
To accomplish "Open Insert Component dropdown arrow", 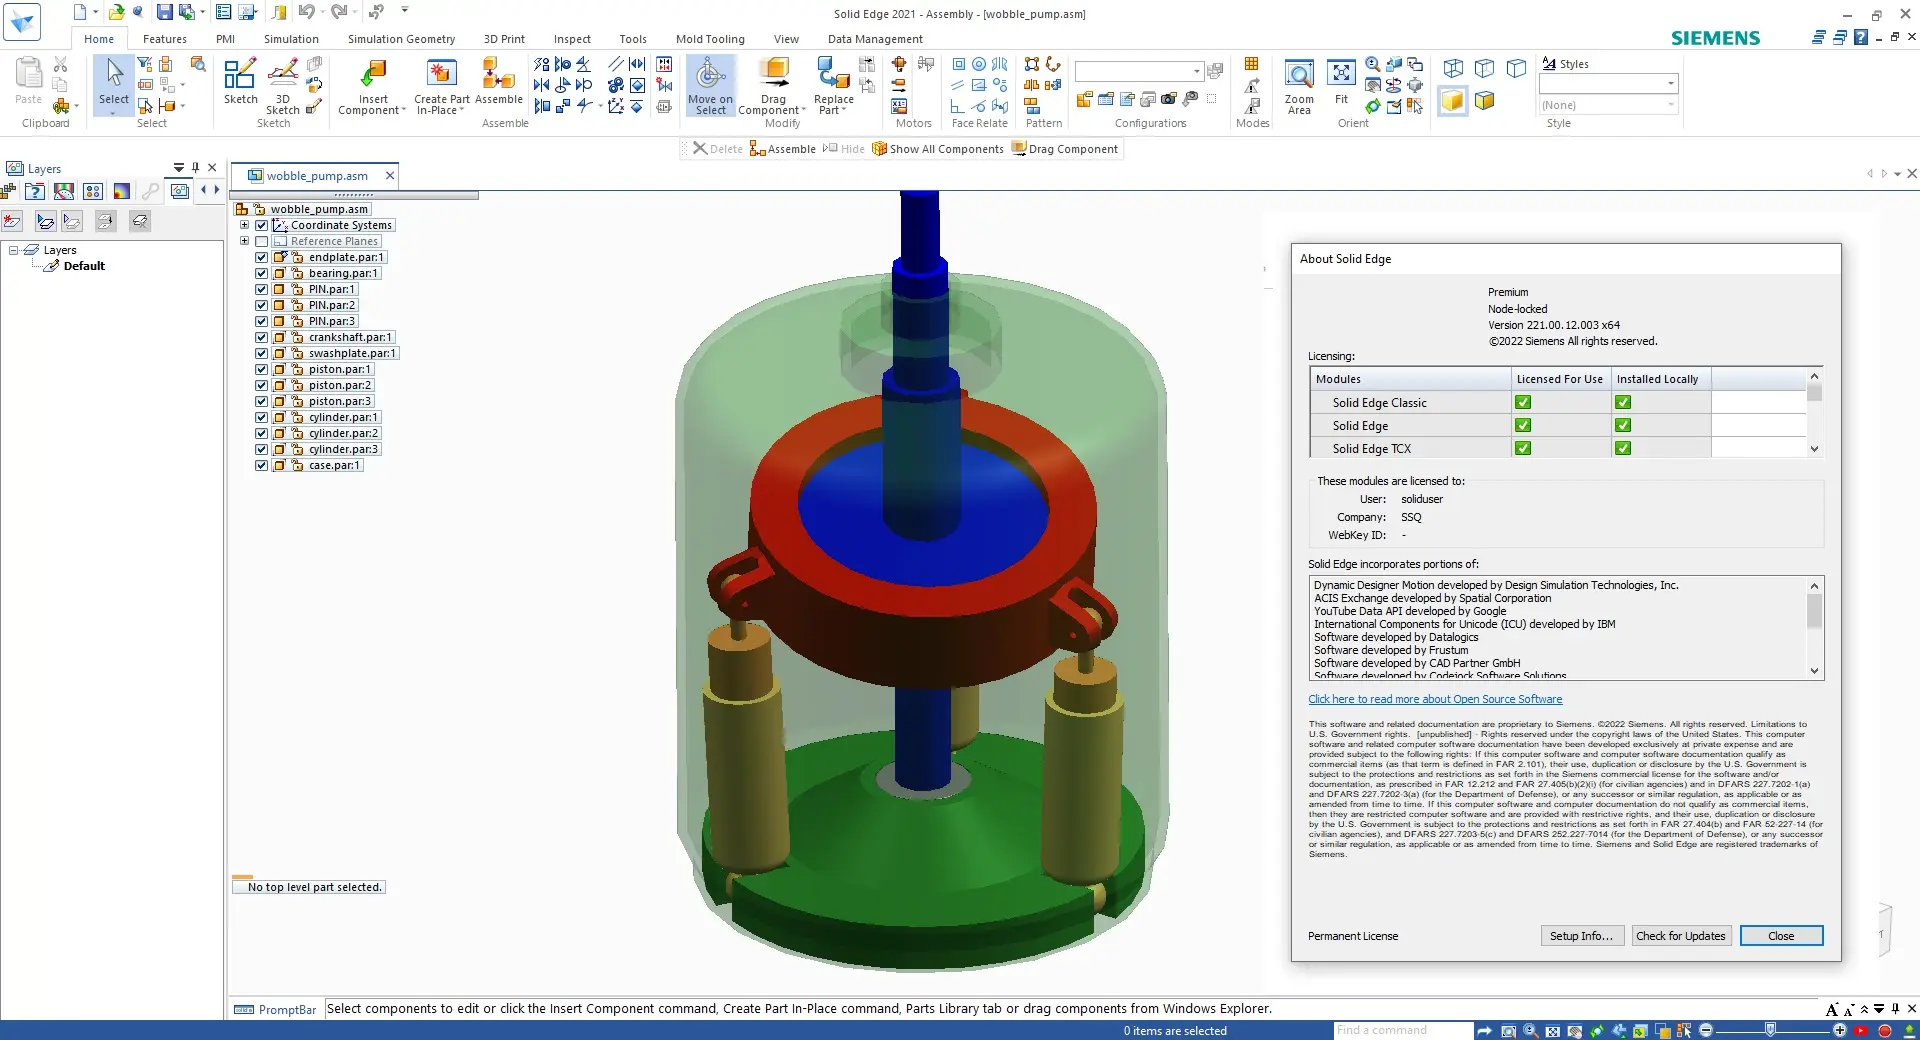I will (x=404, y=111).
